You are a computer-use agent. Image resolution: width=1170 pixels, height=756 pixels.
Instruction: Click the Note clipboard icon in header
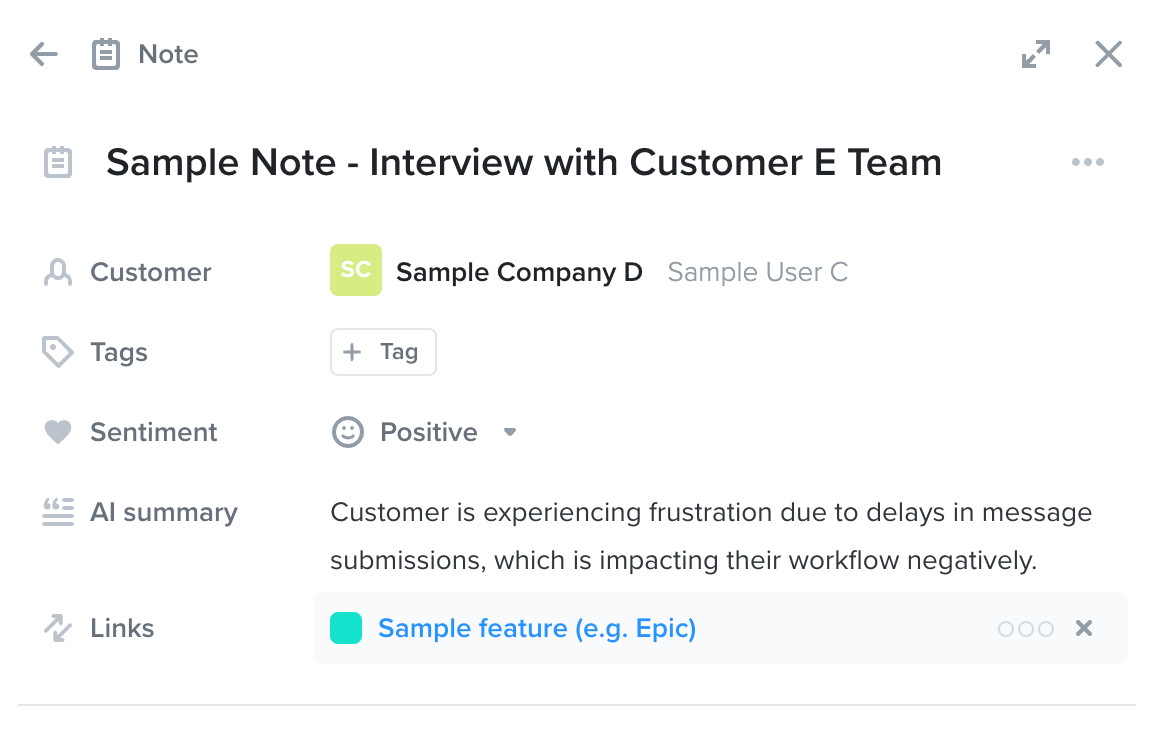(106, 54)
